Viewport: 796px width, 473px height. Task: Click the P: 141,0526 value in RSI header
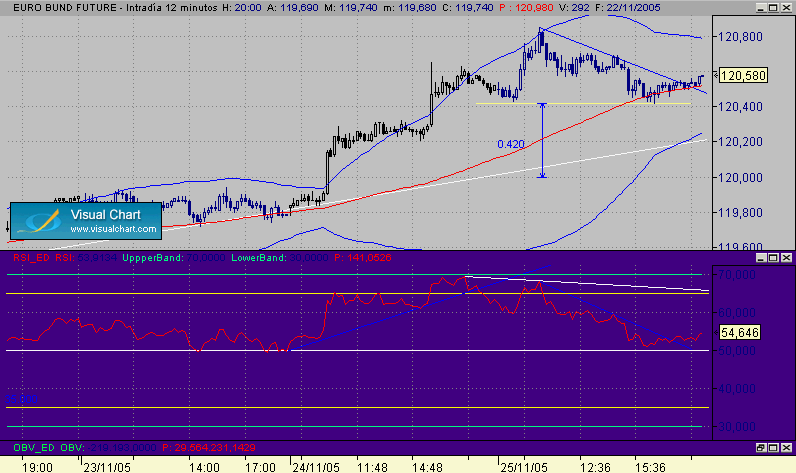click(x=362, y=258)
